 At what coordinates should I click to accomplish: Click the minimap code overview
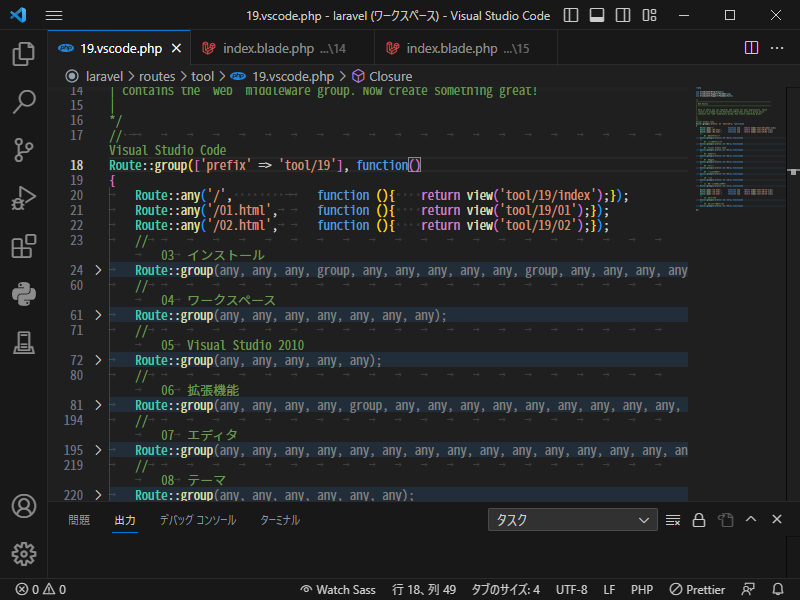(740, 148)
